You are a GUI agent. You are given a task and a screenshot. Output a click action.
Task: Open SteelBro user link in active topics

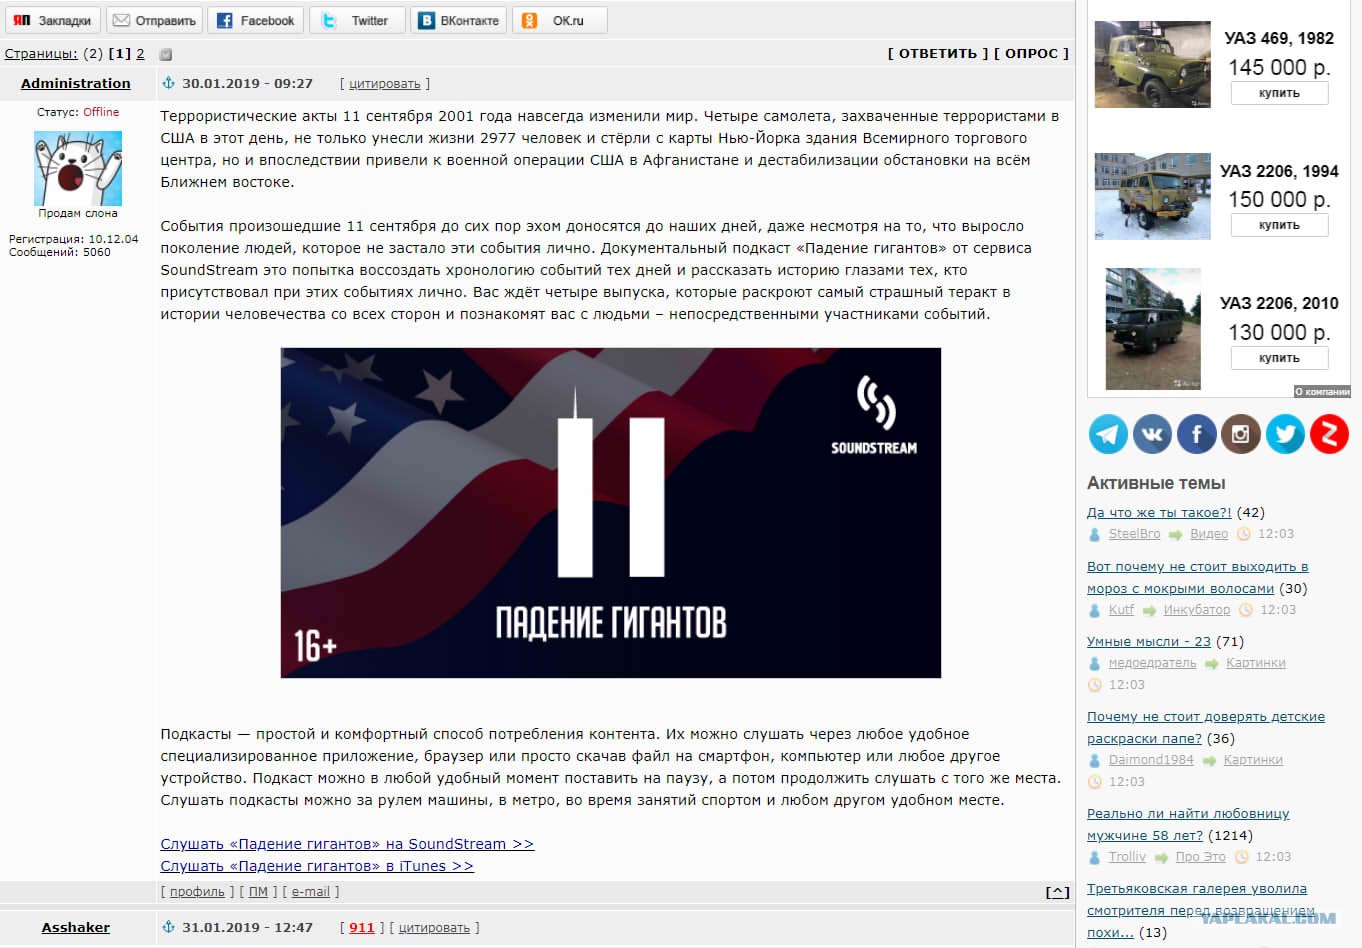click(x=1135, y=534)
